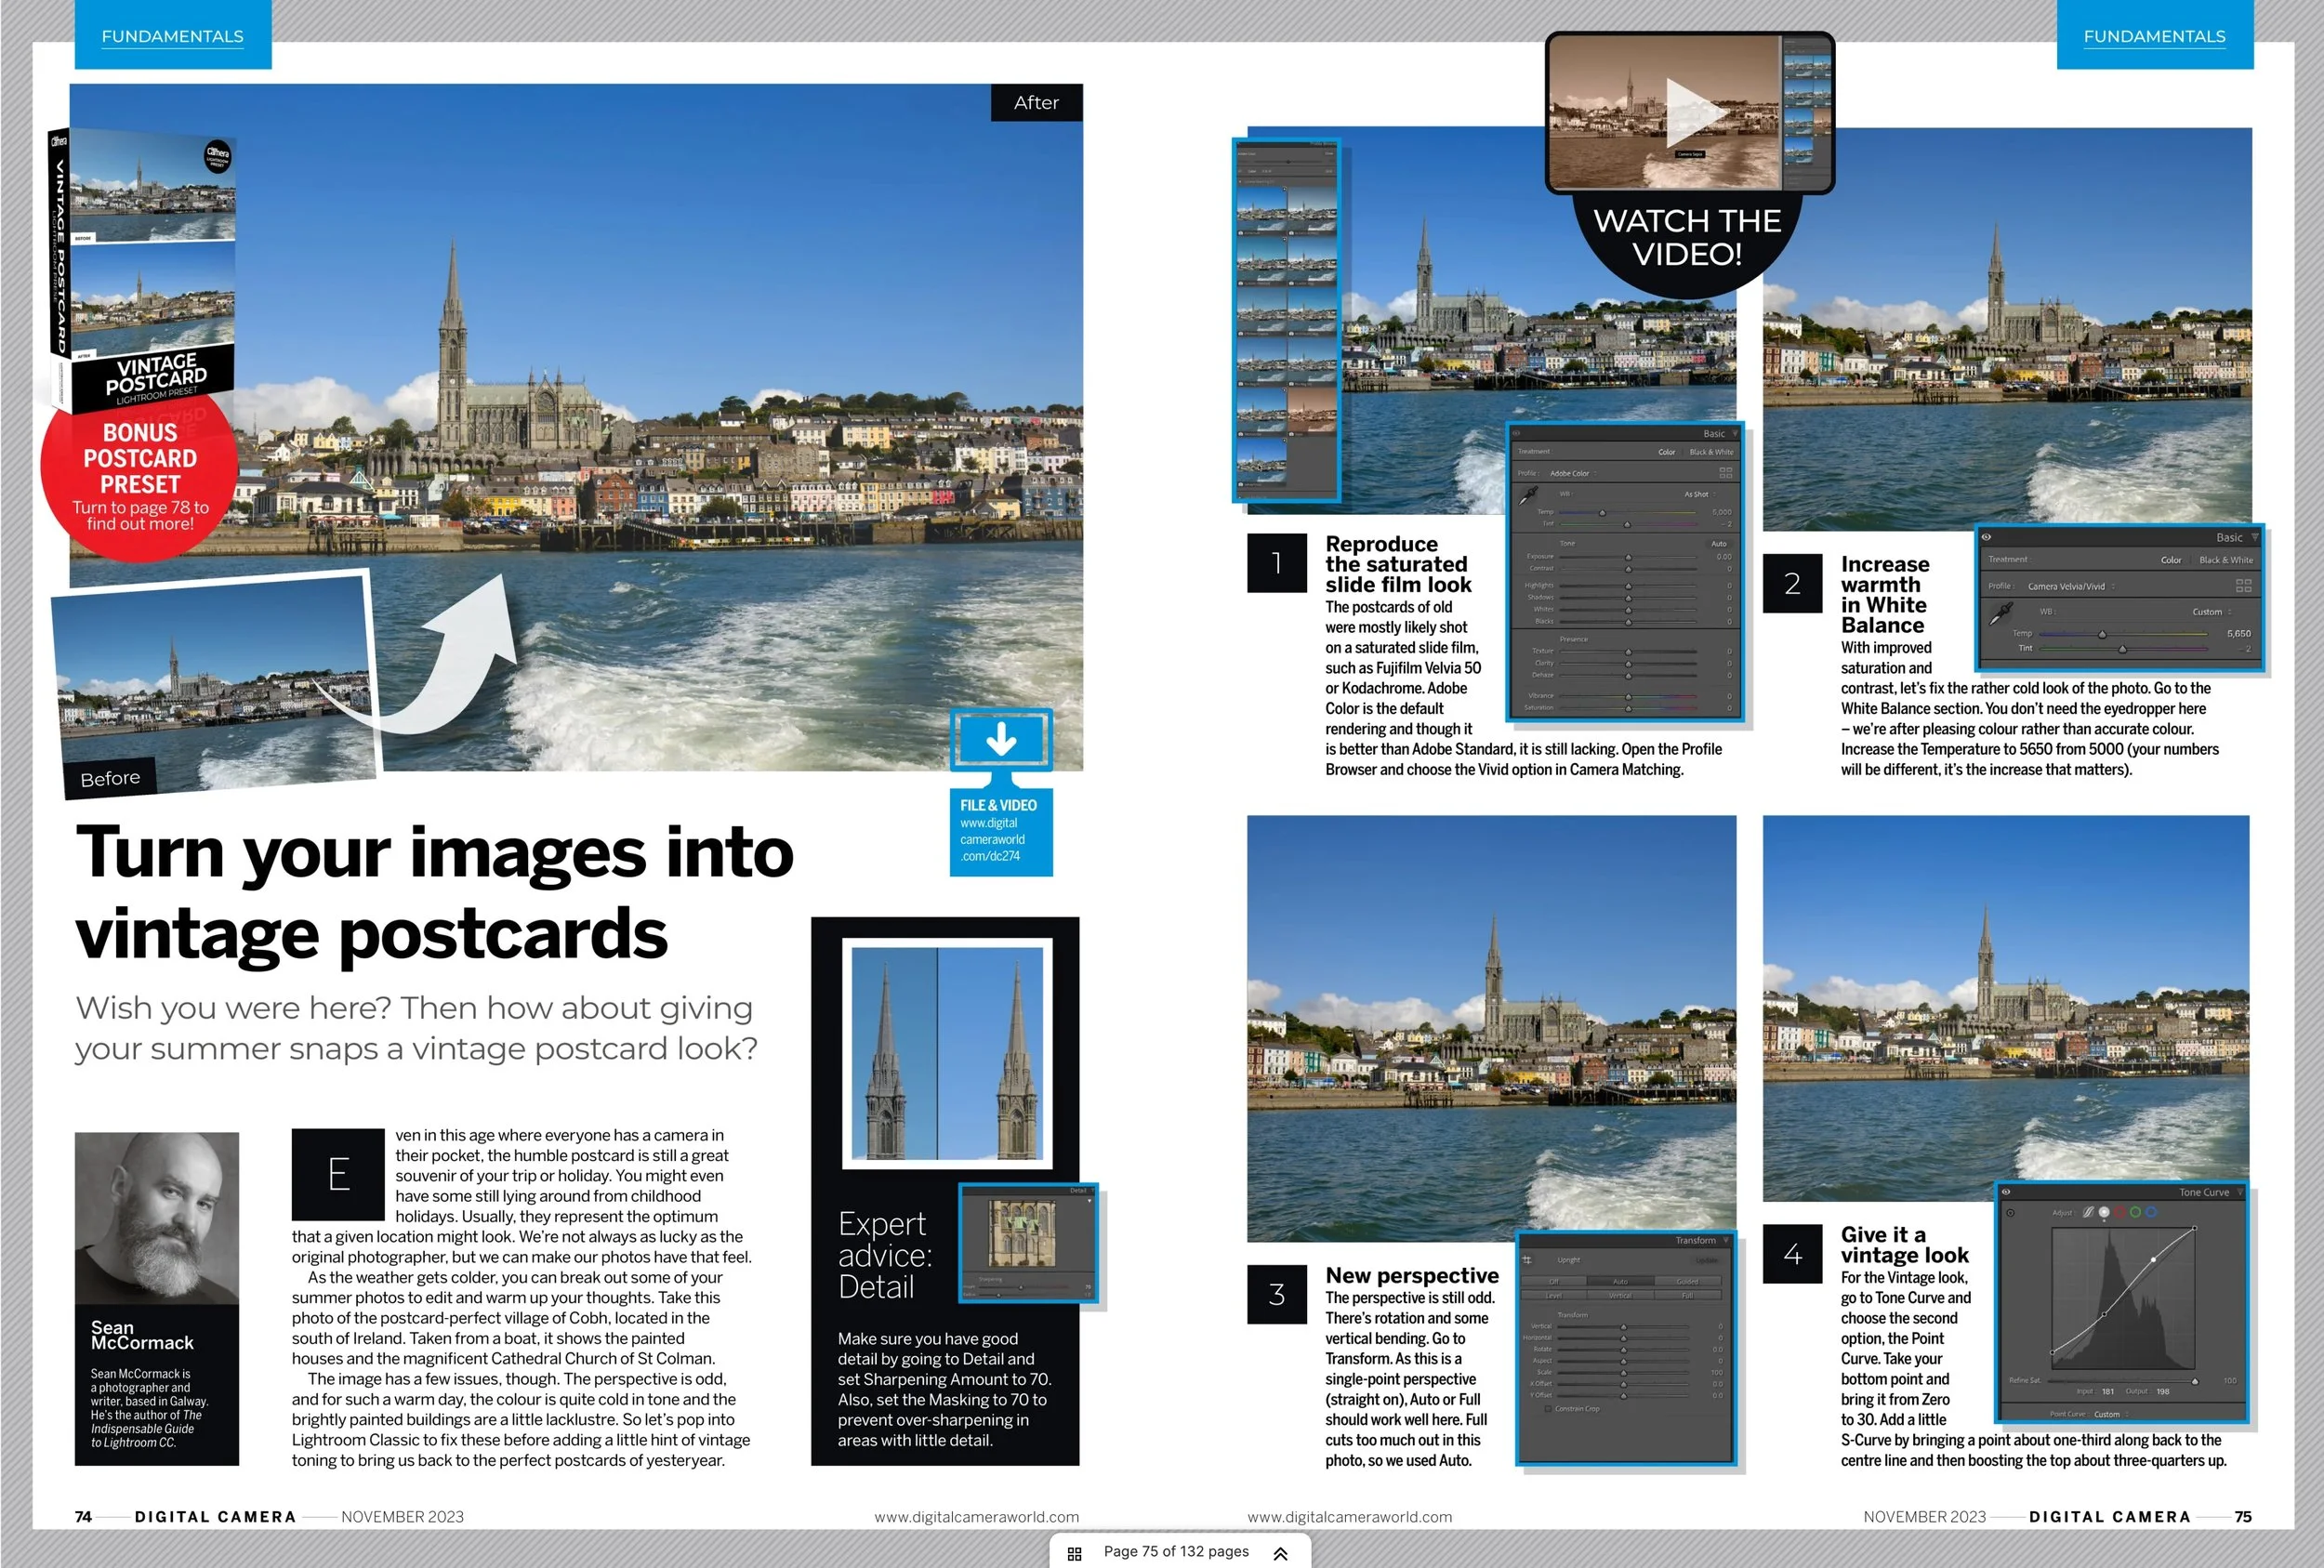Screen dimensions: 2324x1568
Task: Open the WB Custom dropdown
Action: 2211,611
